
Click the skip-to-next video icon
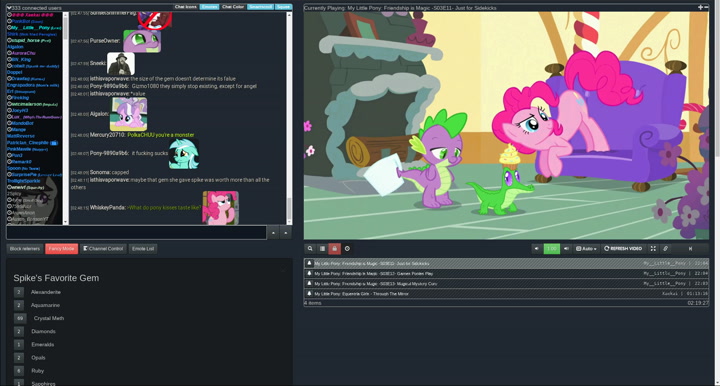(690, 248)
